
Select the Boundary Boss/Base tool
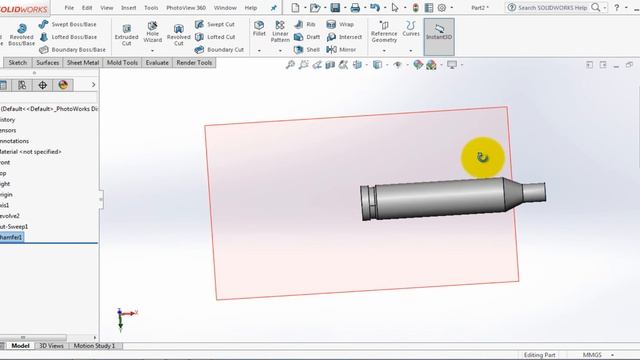tap(72, 50)
